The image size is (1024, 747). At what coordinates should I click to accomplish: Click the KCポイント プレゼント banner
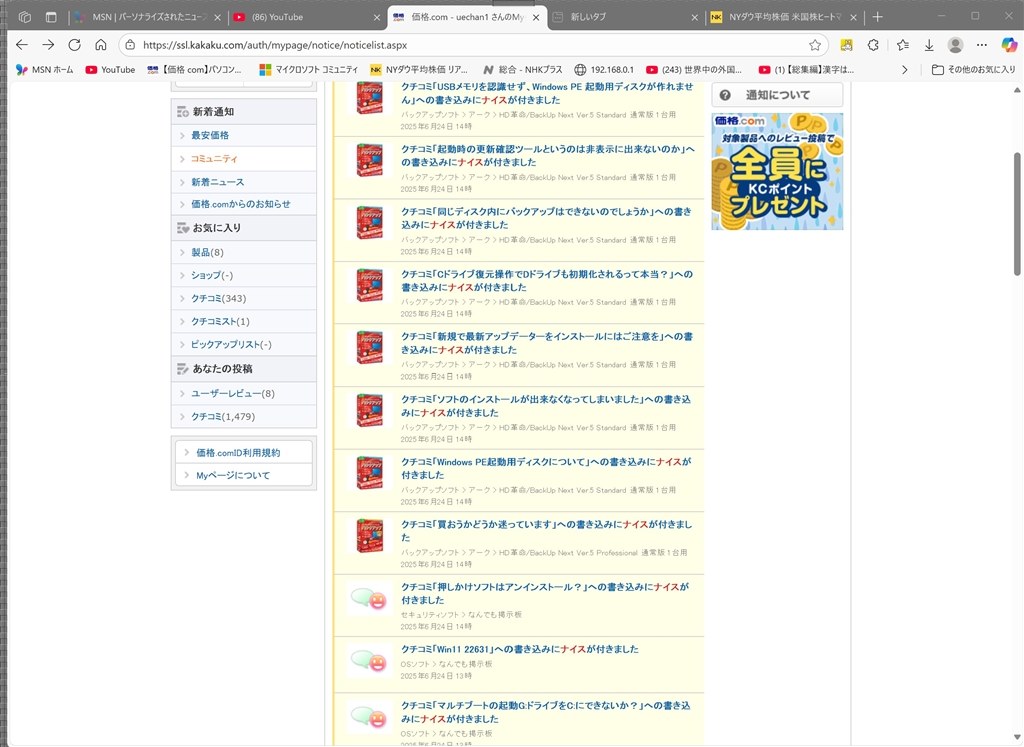tap(777, 172)
